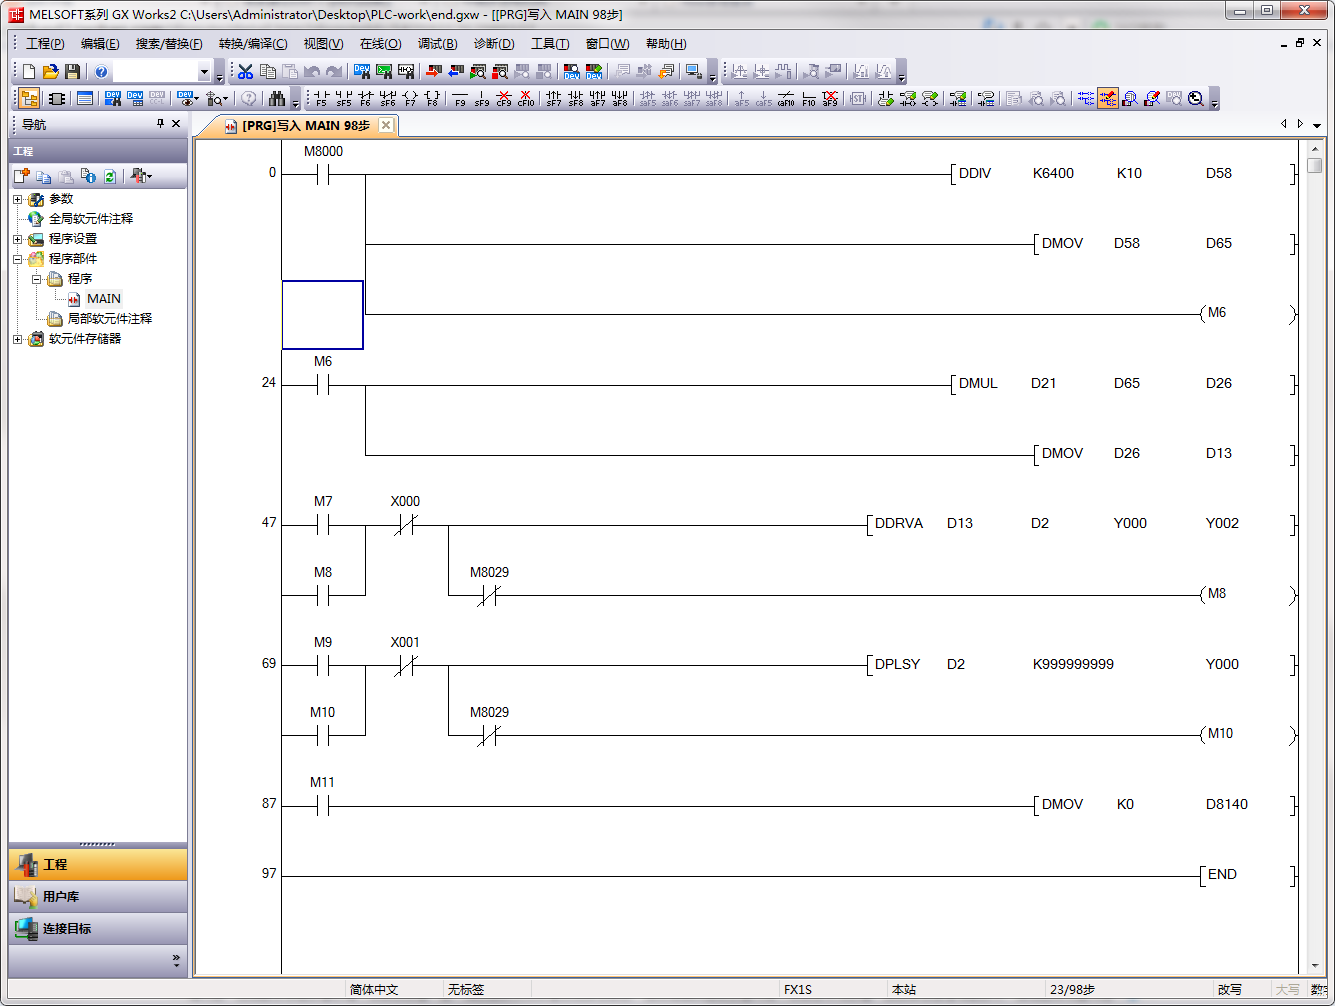Close the 导航 navigation panel
This screenshot has width=1335, height=1006.
click(x=176, y=123)
